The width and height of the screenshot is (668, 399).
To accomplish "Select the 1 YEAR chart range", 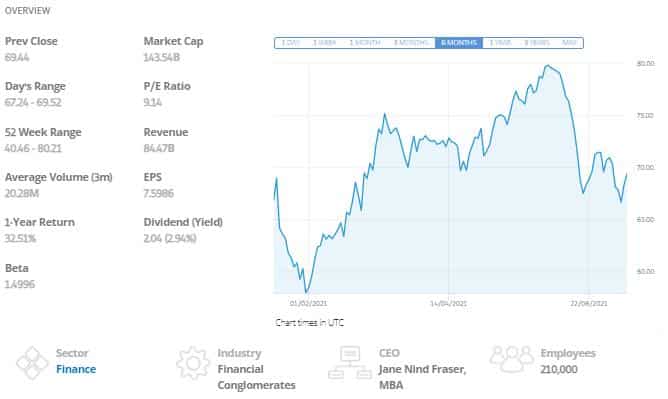I will tap(500, 43).
